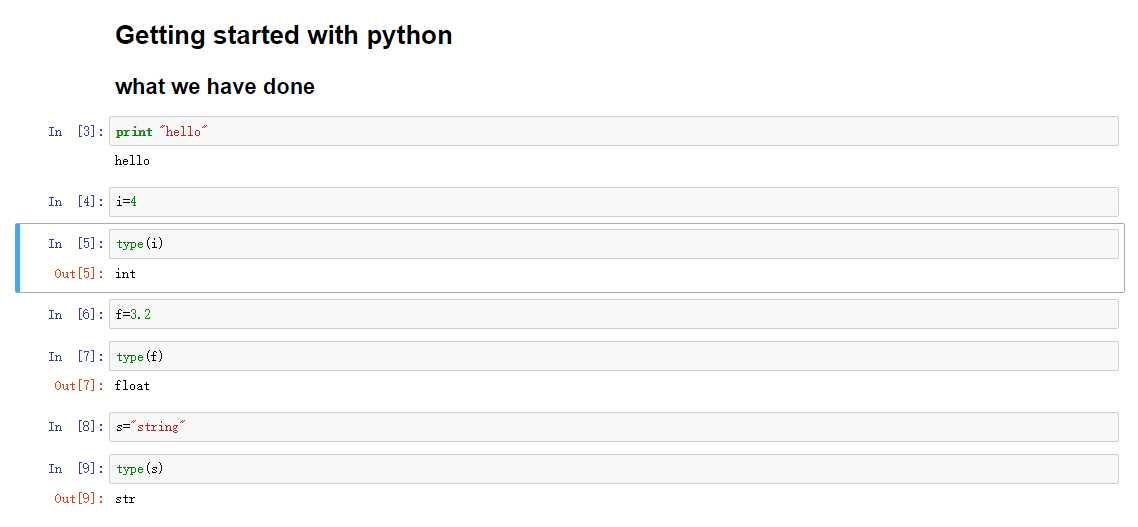Click the hello output text
This screenshot has width=1138, height=527.
[132, 161]
